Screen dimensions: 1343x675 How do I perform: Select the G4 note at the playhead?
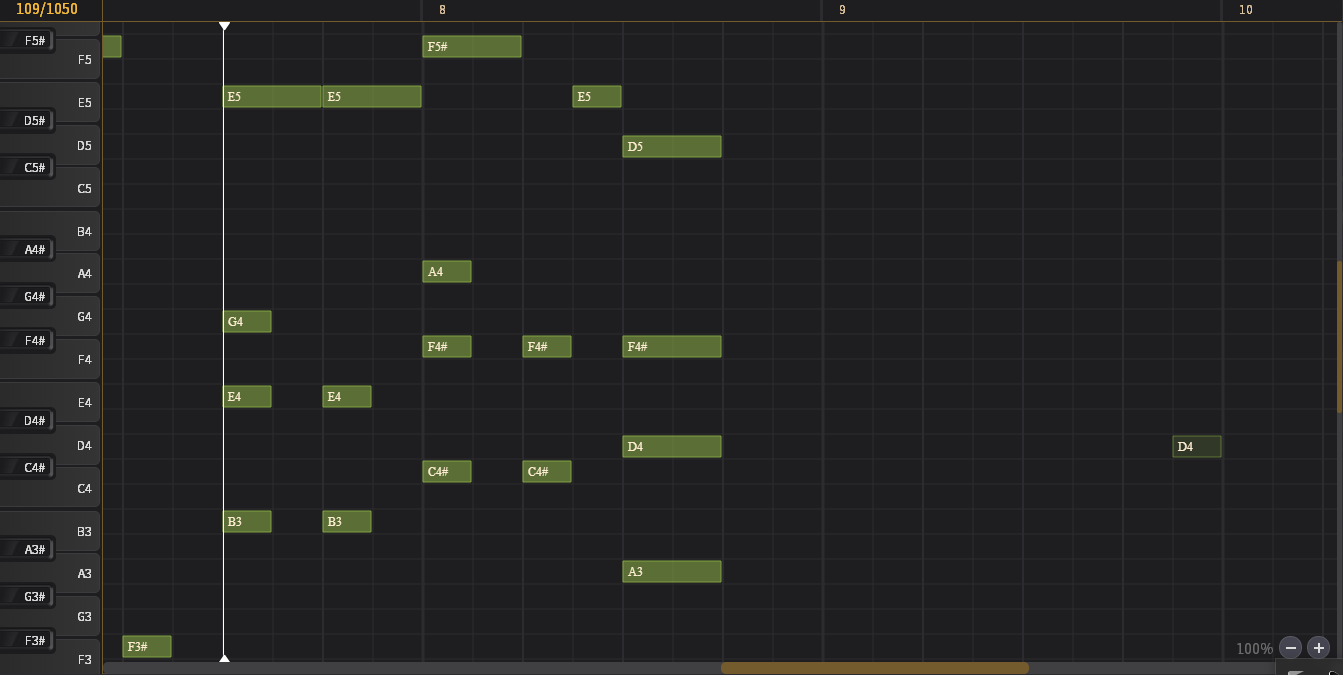[x=247, y=322]
